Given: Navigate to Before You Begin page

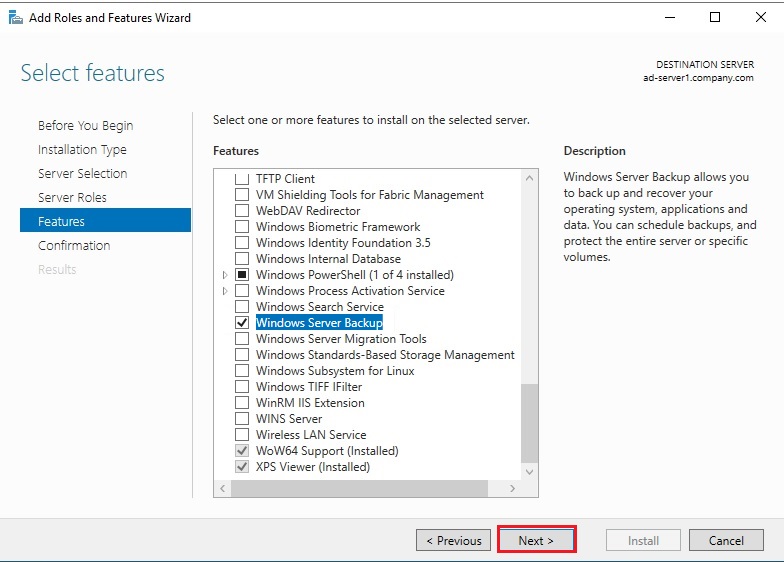Looking at the screenshot, I should [85, 125].
